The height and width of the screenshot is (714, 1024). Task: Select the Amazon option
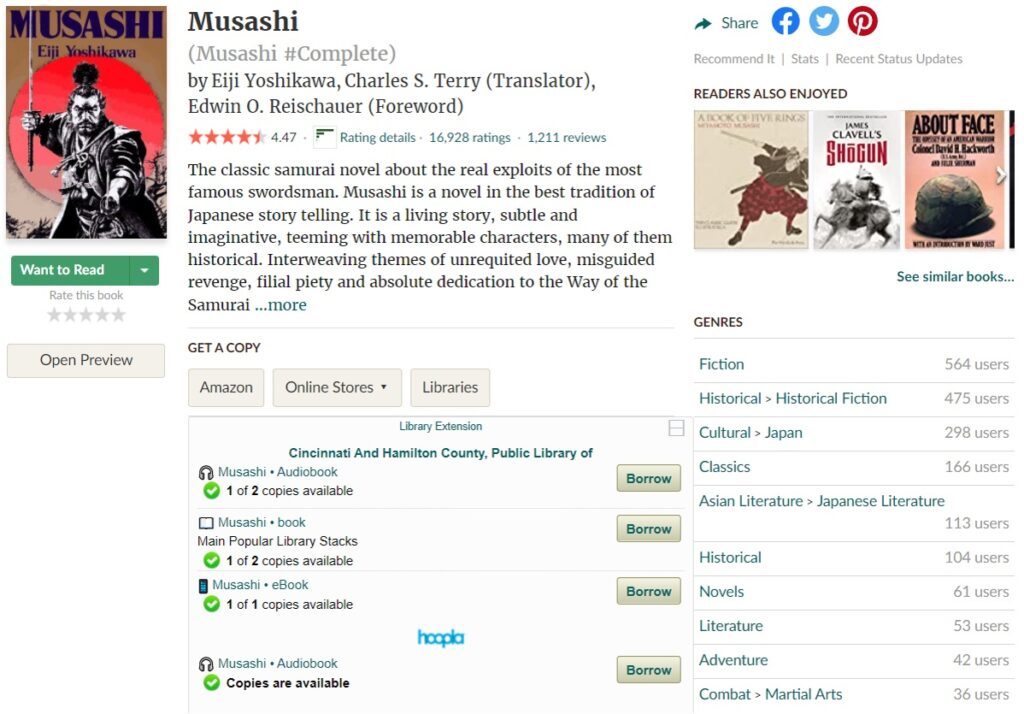tap(226, 387)
